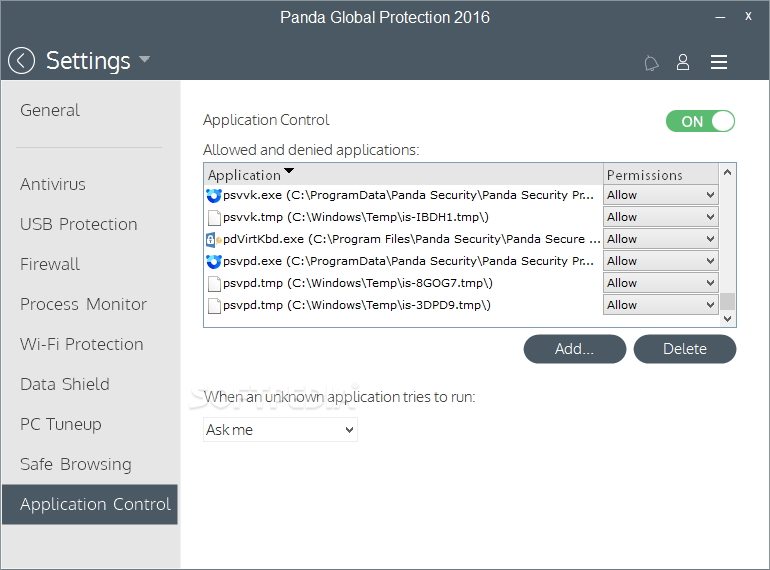Open permission dropdown for is-3DPD9 psvpd.tmp
This screenshot has height=570, width=770.
[x=660, y=305]
